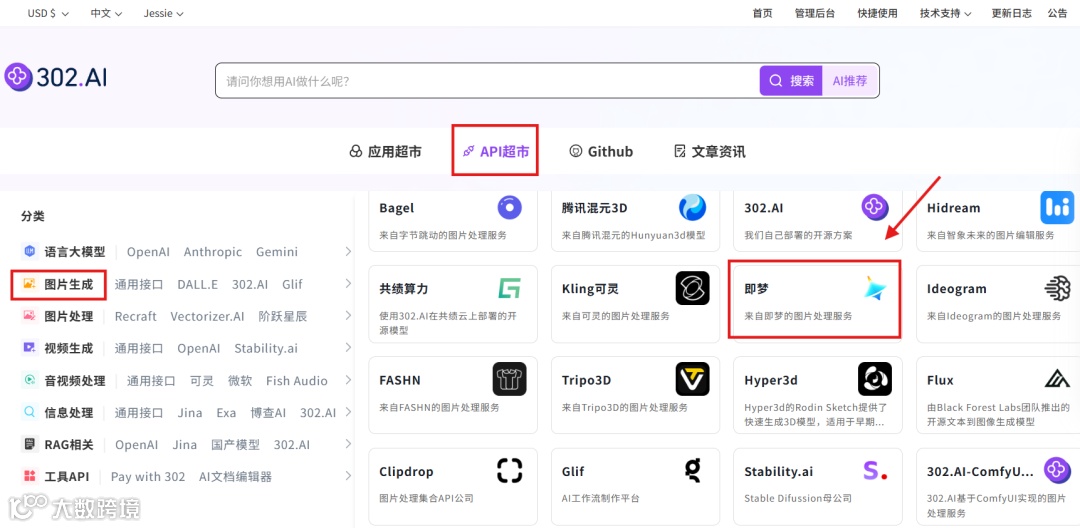Select the Glif sub-category in 图片生成
Image resolution: width=1080 pixels, height=528 pixels.
(x=292, y=284)
